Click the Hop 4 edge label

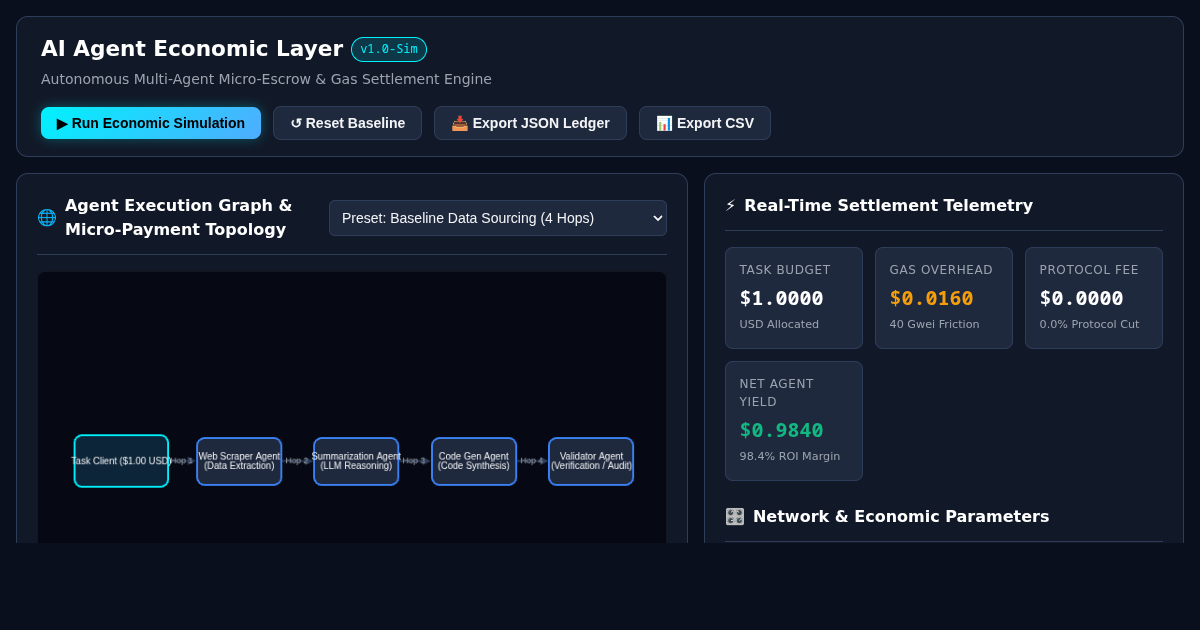(x=532, y=461)
